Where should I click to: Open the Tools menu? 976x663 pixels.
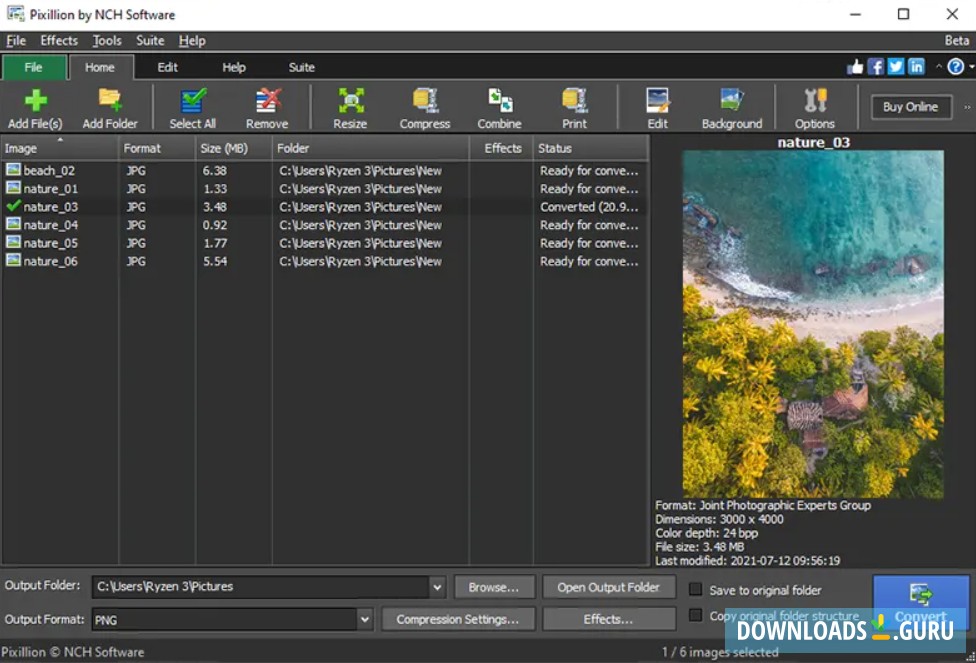tap(107, 41)
